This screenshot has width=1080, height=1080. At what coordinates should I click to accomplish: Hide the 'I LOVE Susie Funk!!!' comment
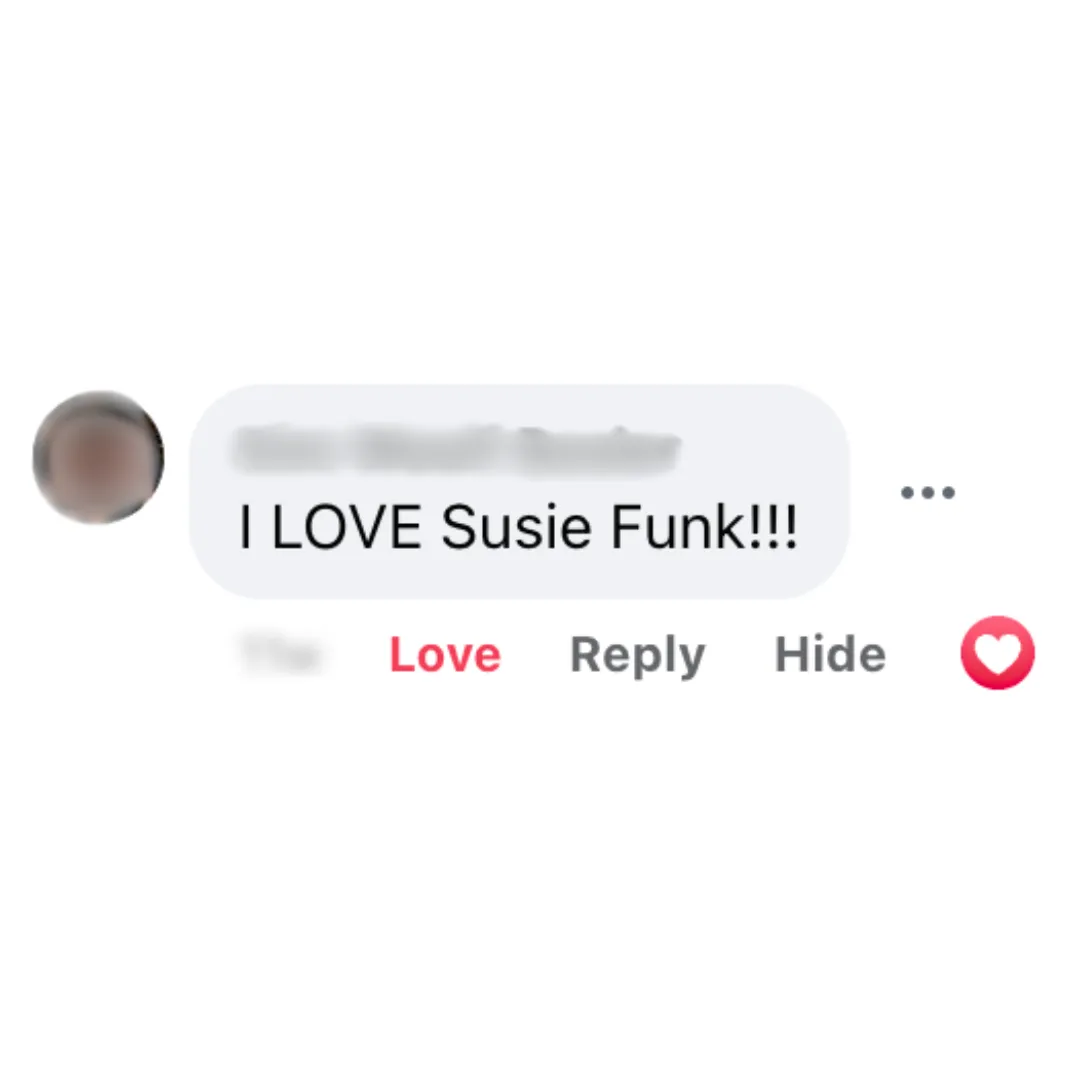pos(830,654)
